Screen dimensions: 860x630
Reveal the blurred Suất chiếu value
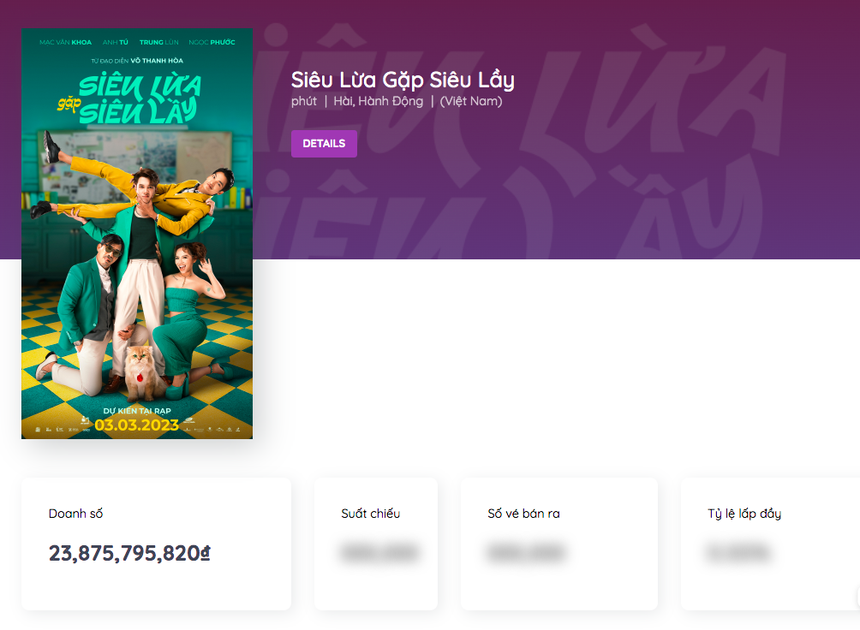(379, 552)
